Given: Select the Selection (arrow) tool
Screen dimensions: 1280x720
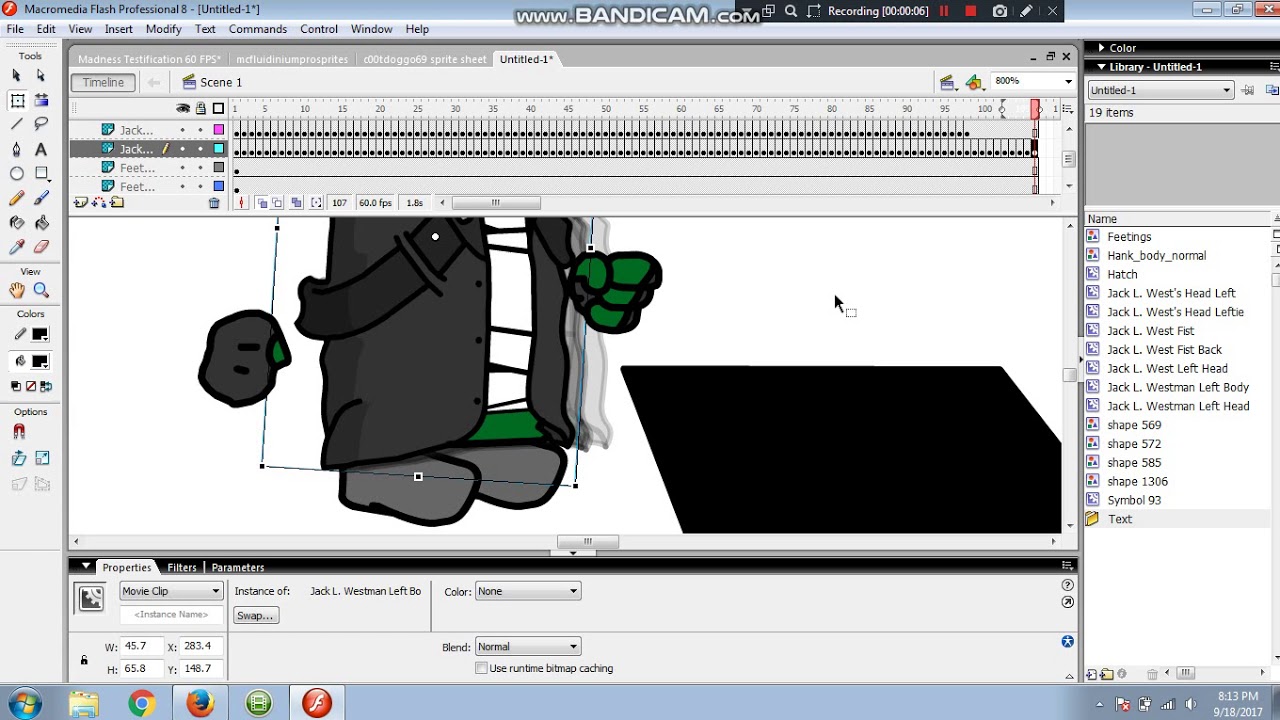Looking at the screenshot, I should (17, 75).
